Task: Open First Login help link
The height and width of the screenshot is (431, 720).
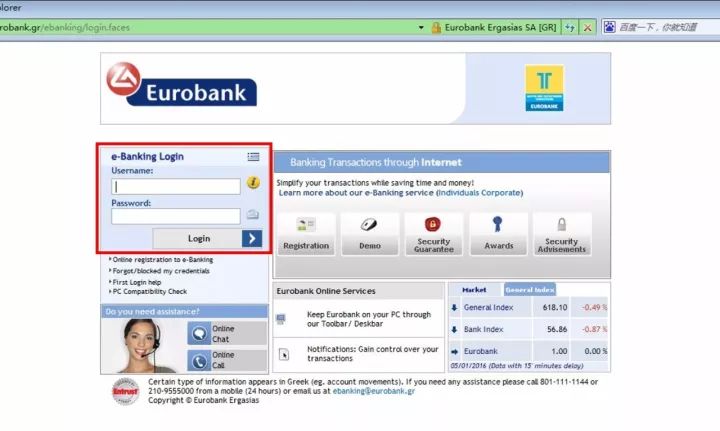Action: (x=137, y=282)
